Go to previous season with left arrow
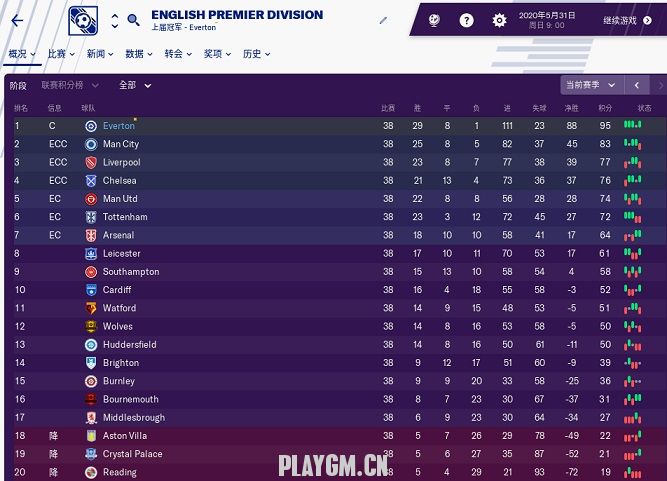This screenshot has height=481, width=667. (636, 85)
